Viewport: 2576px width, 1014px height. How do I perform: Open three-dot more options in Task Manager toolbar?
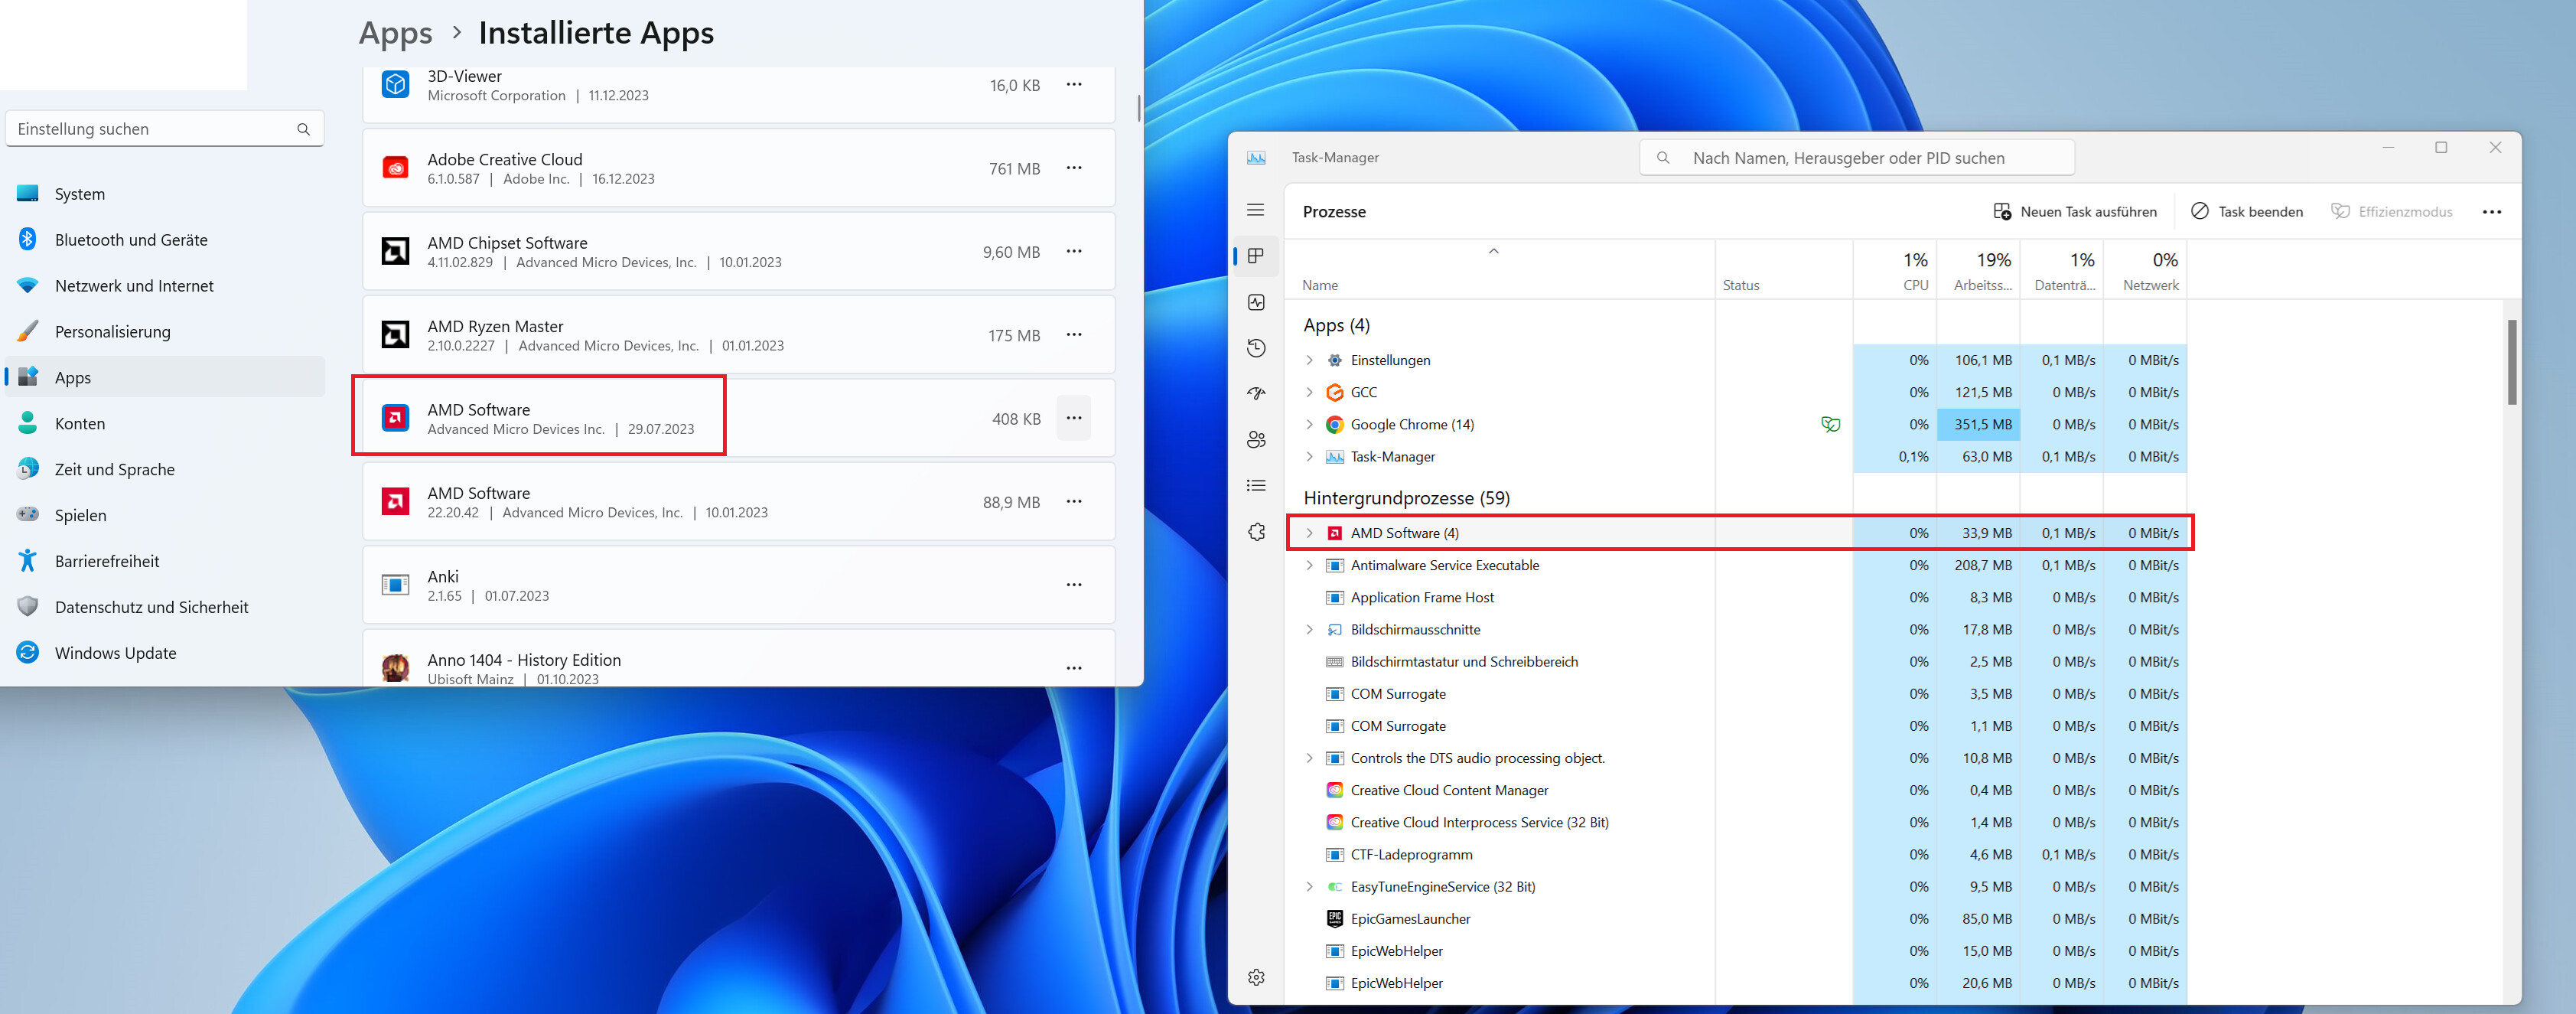[x=2491, y=212]
